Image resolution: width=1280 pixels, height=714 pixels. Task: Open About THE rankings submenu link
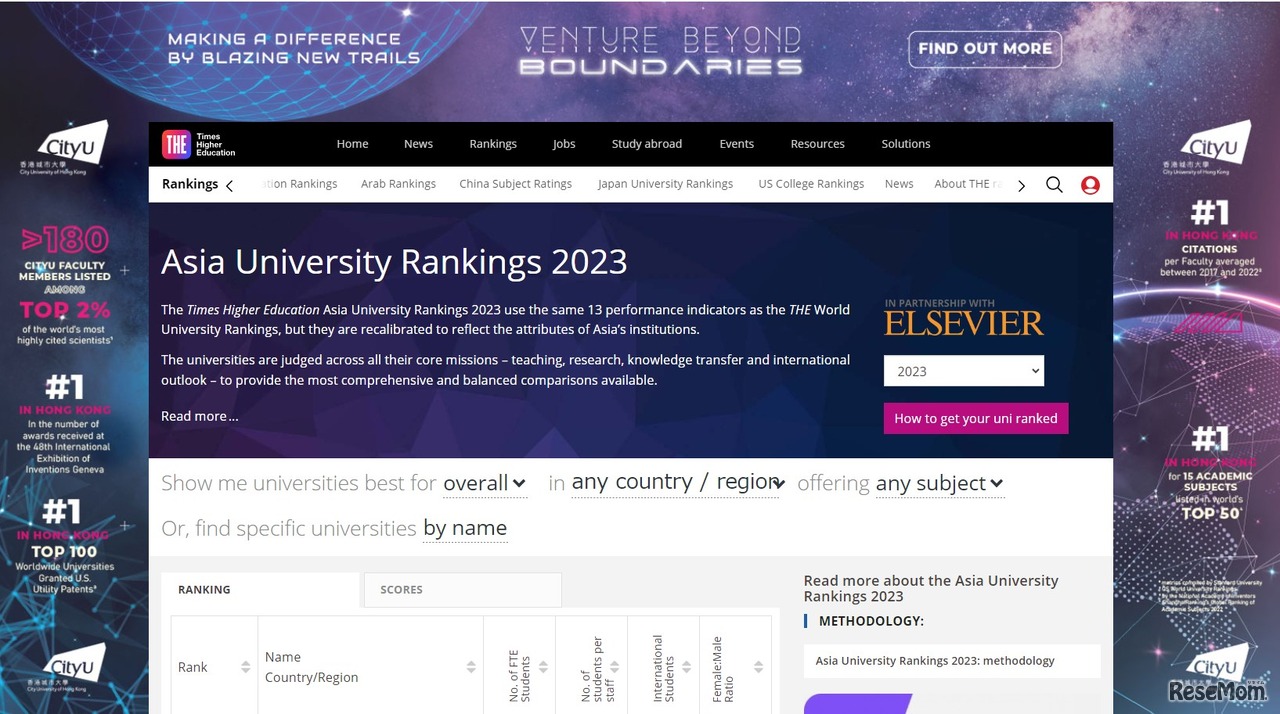[x=969, y=184]
